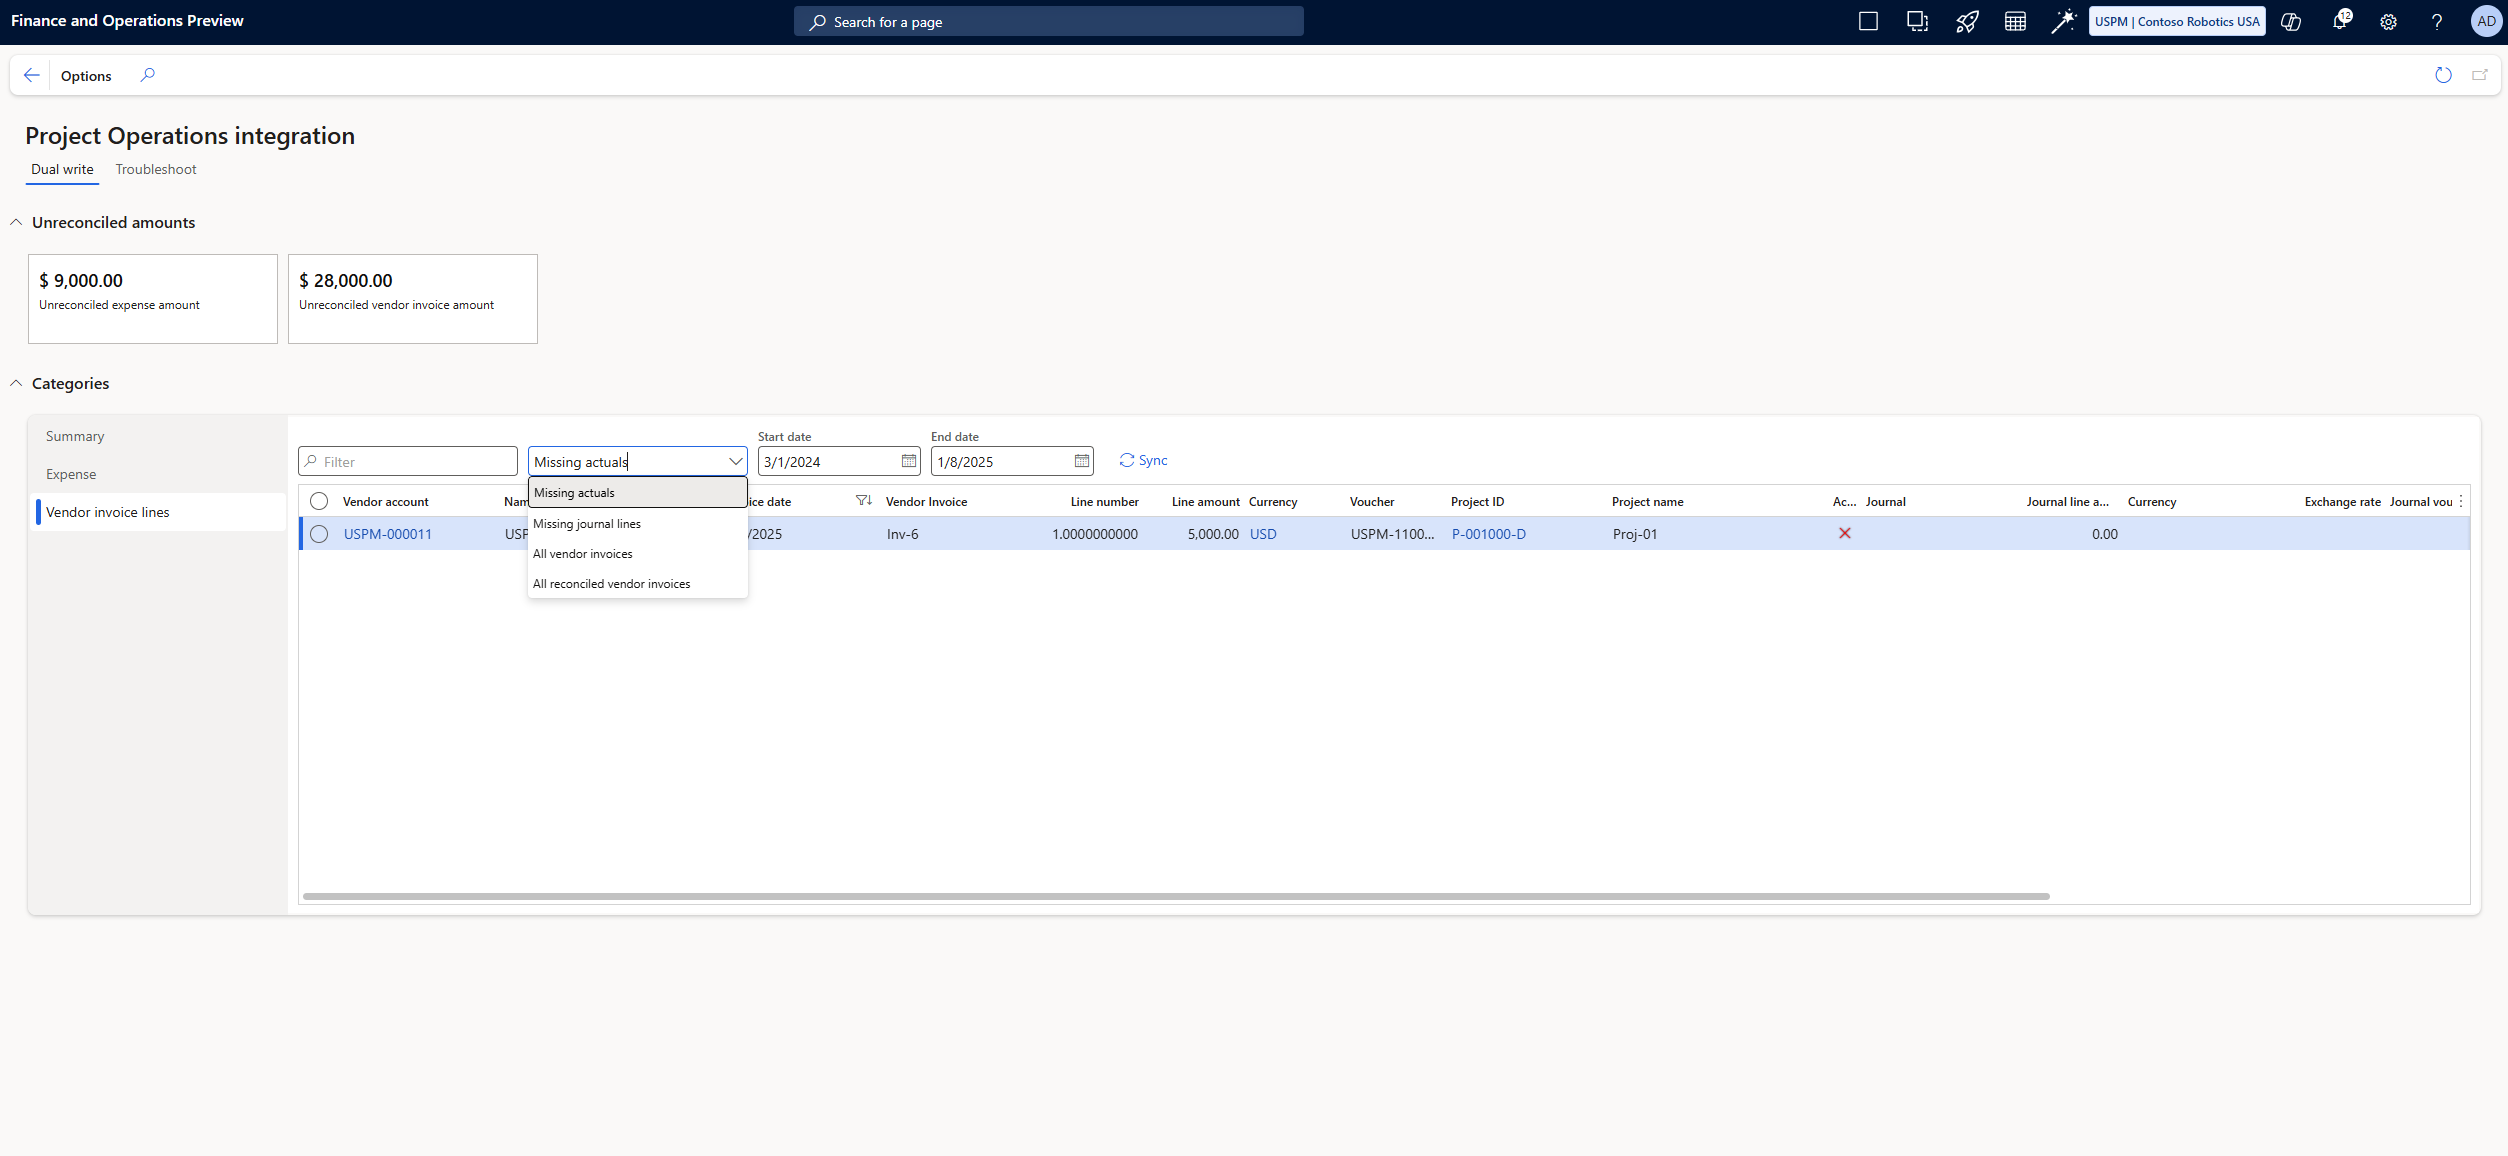2508x1156 pixels.
Task: Click the Voucher column header
Action: tap(1372, 502)
